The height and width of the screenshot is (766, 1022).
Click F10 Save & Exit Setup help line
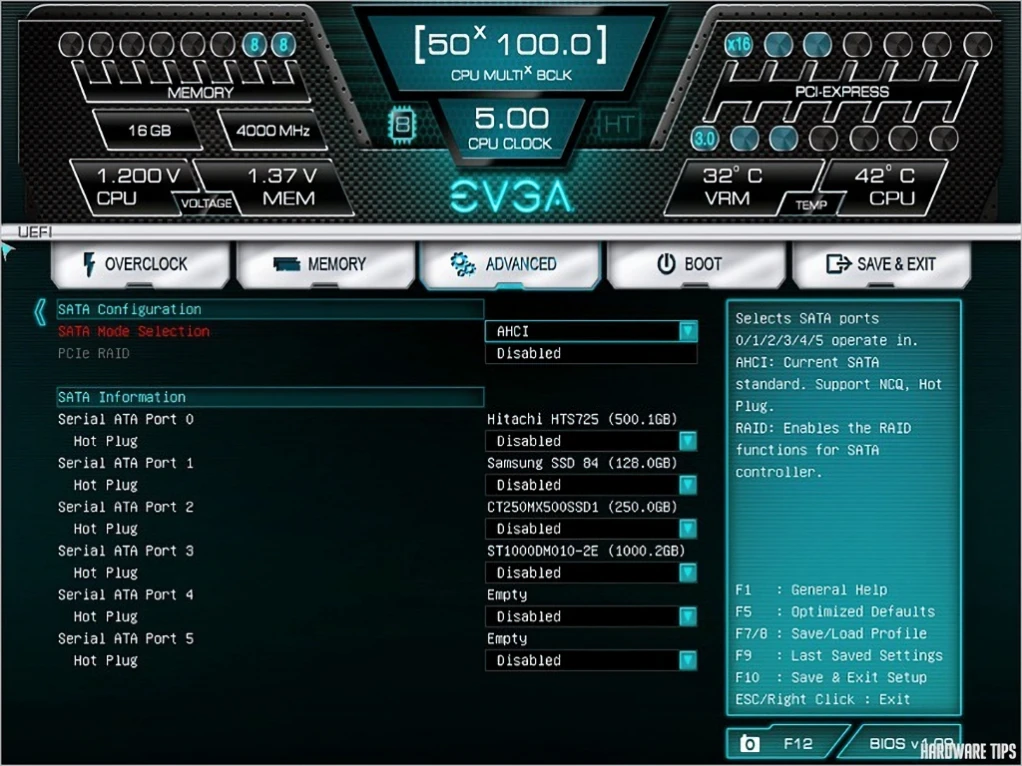coord(831,677)
